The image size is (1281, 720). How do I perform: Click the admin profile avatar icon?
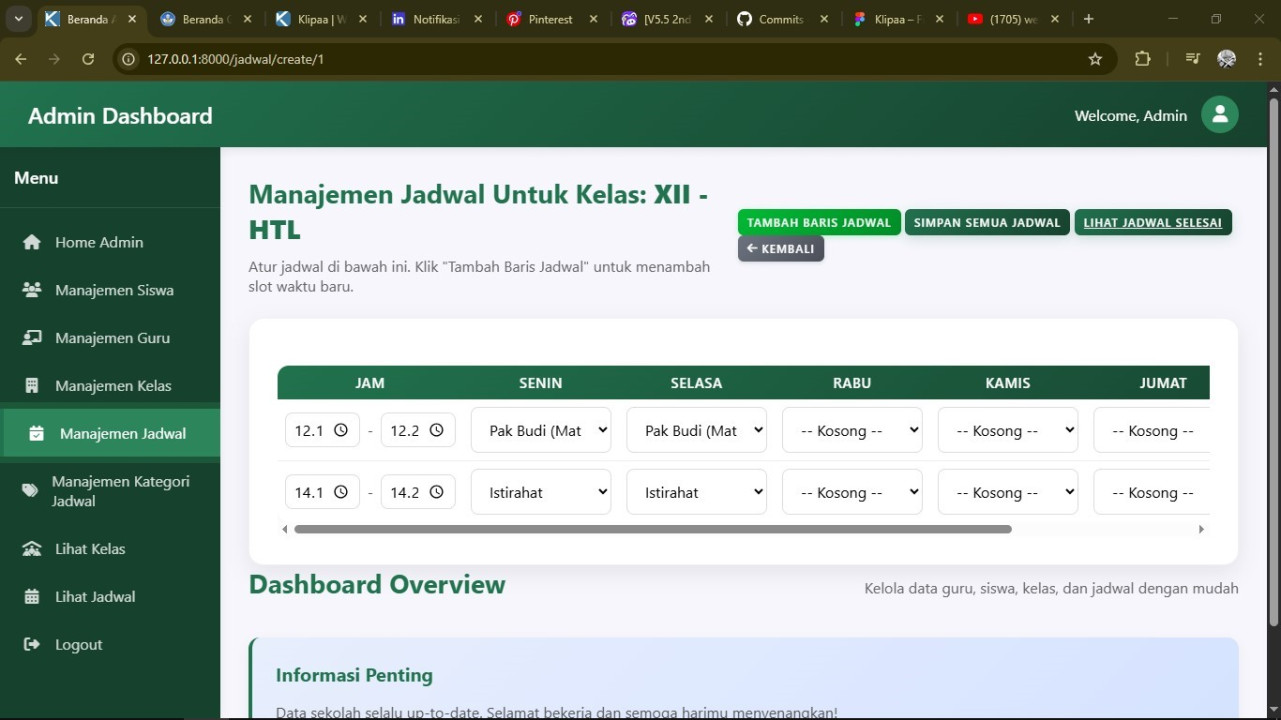tap(1219, 115)
